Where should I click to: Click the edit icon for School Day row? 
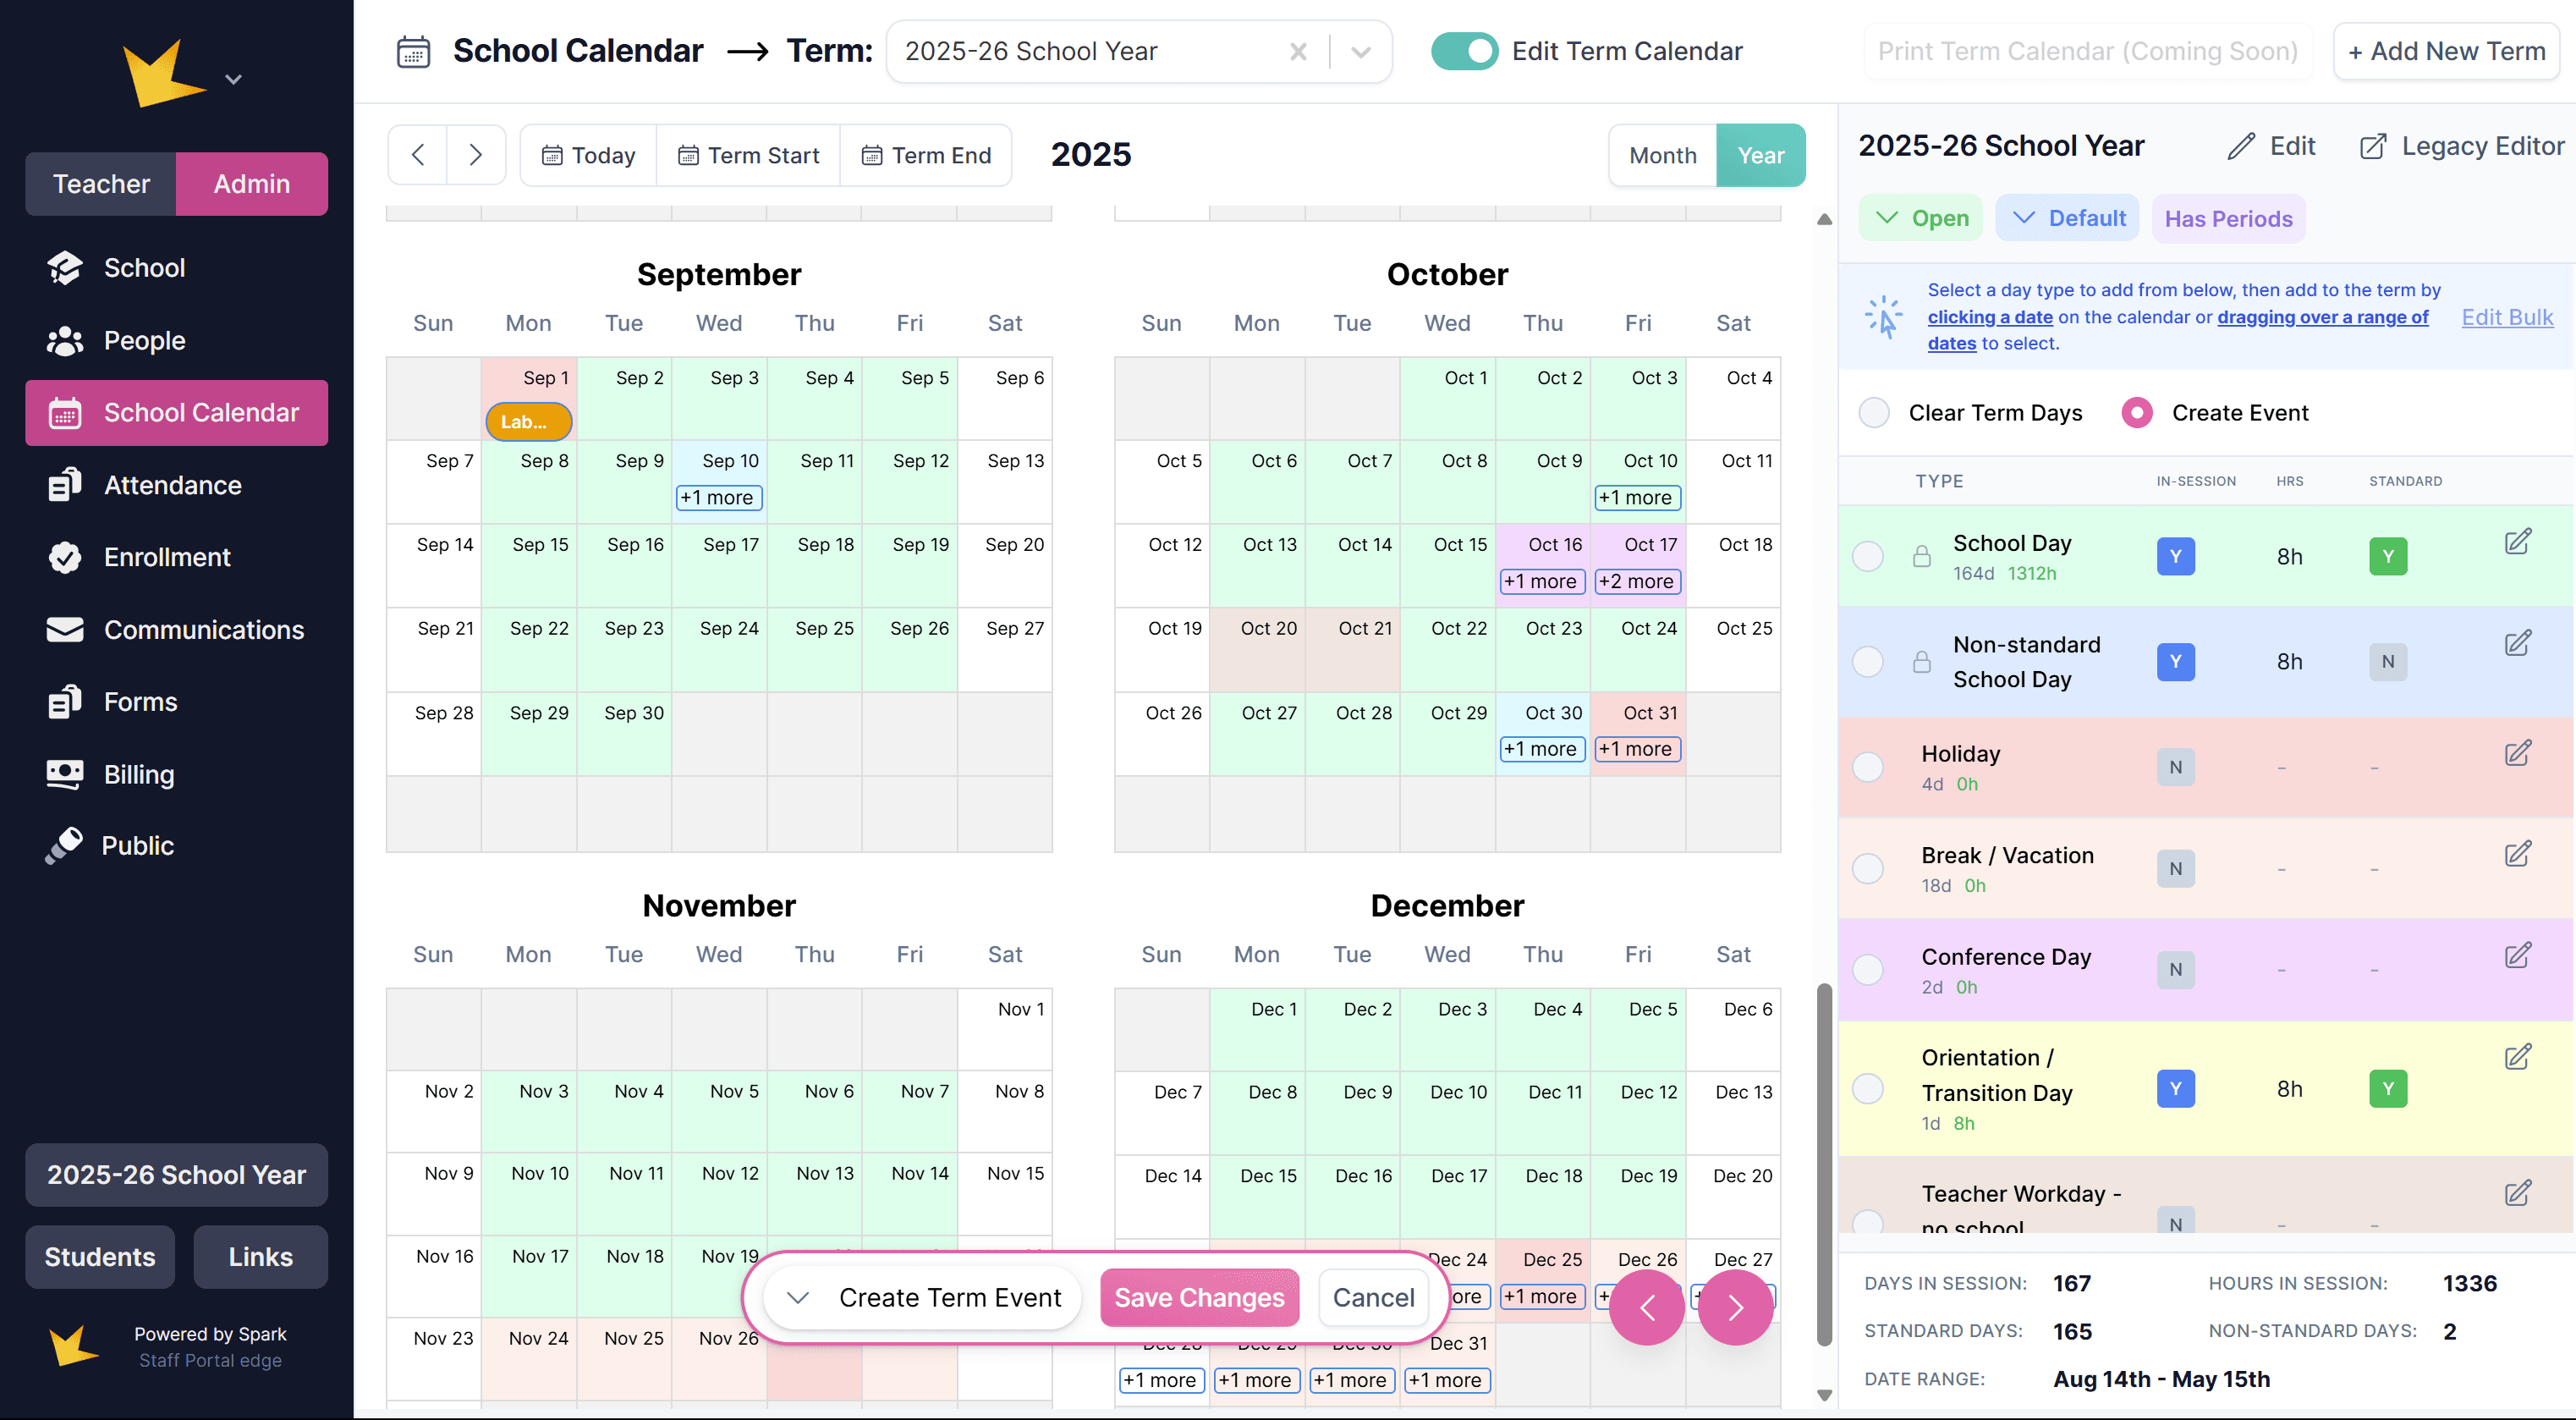click(2517, 541)
